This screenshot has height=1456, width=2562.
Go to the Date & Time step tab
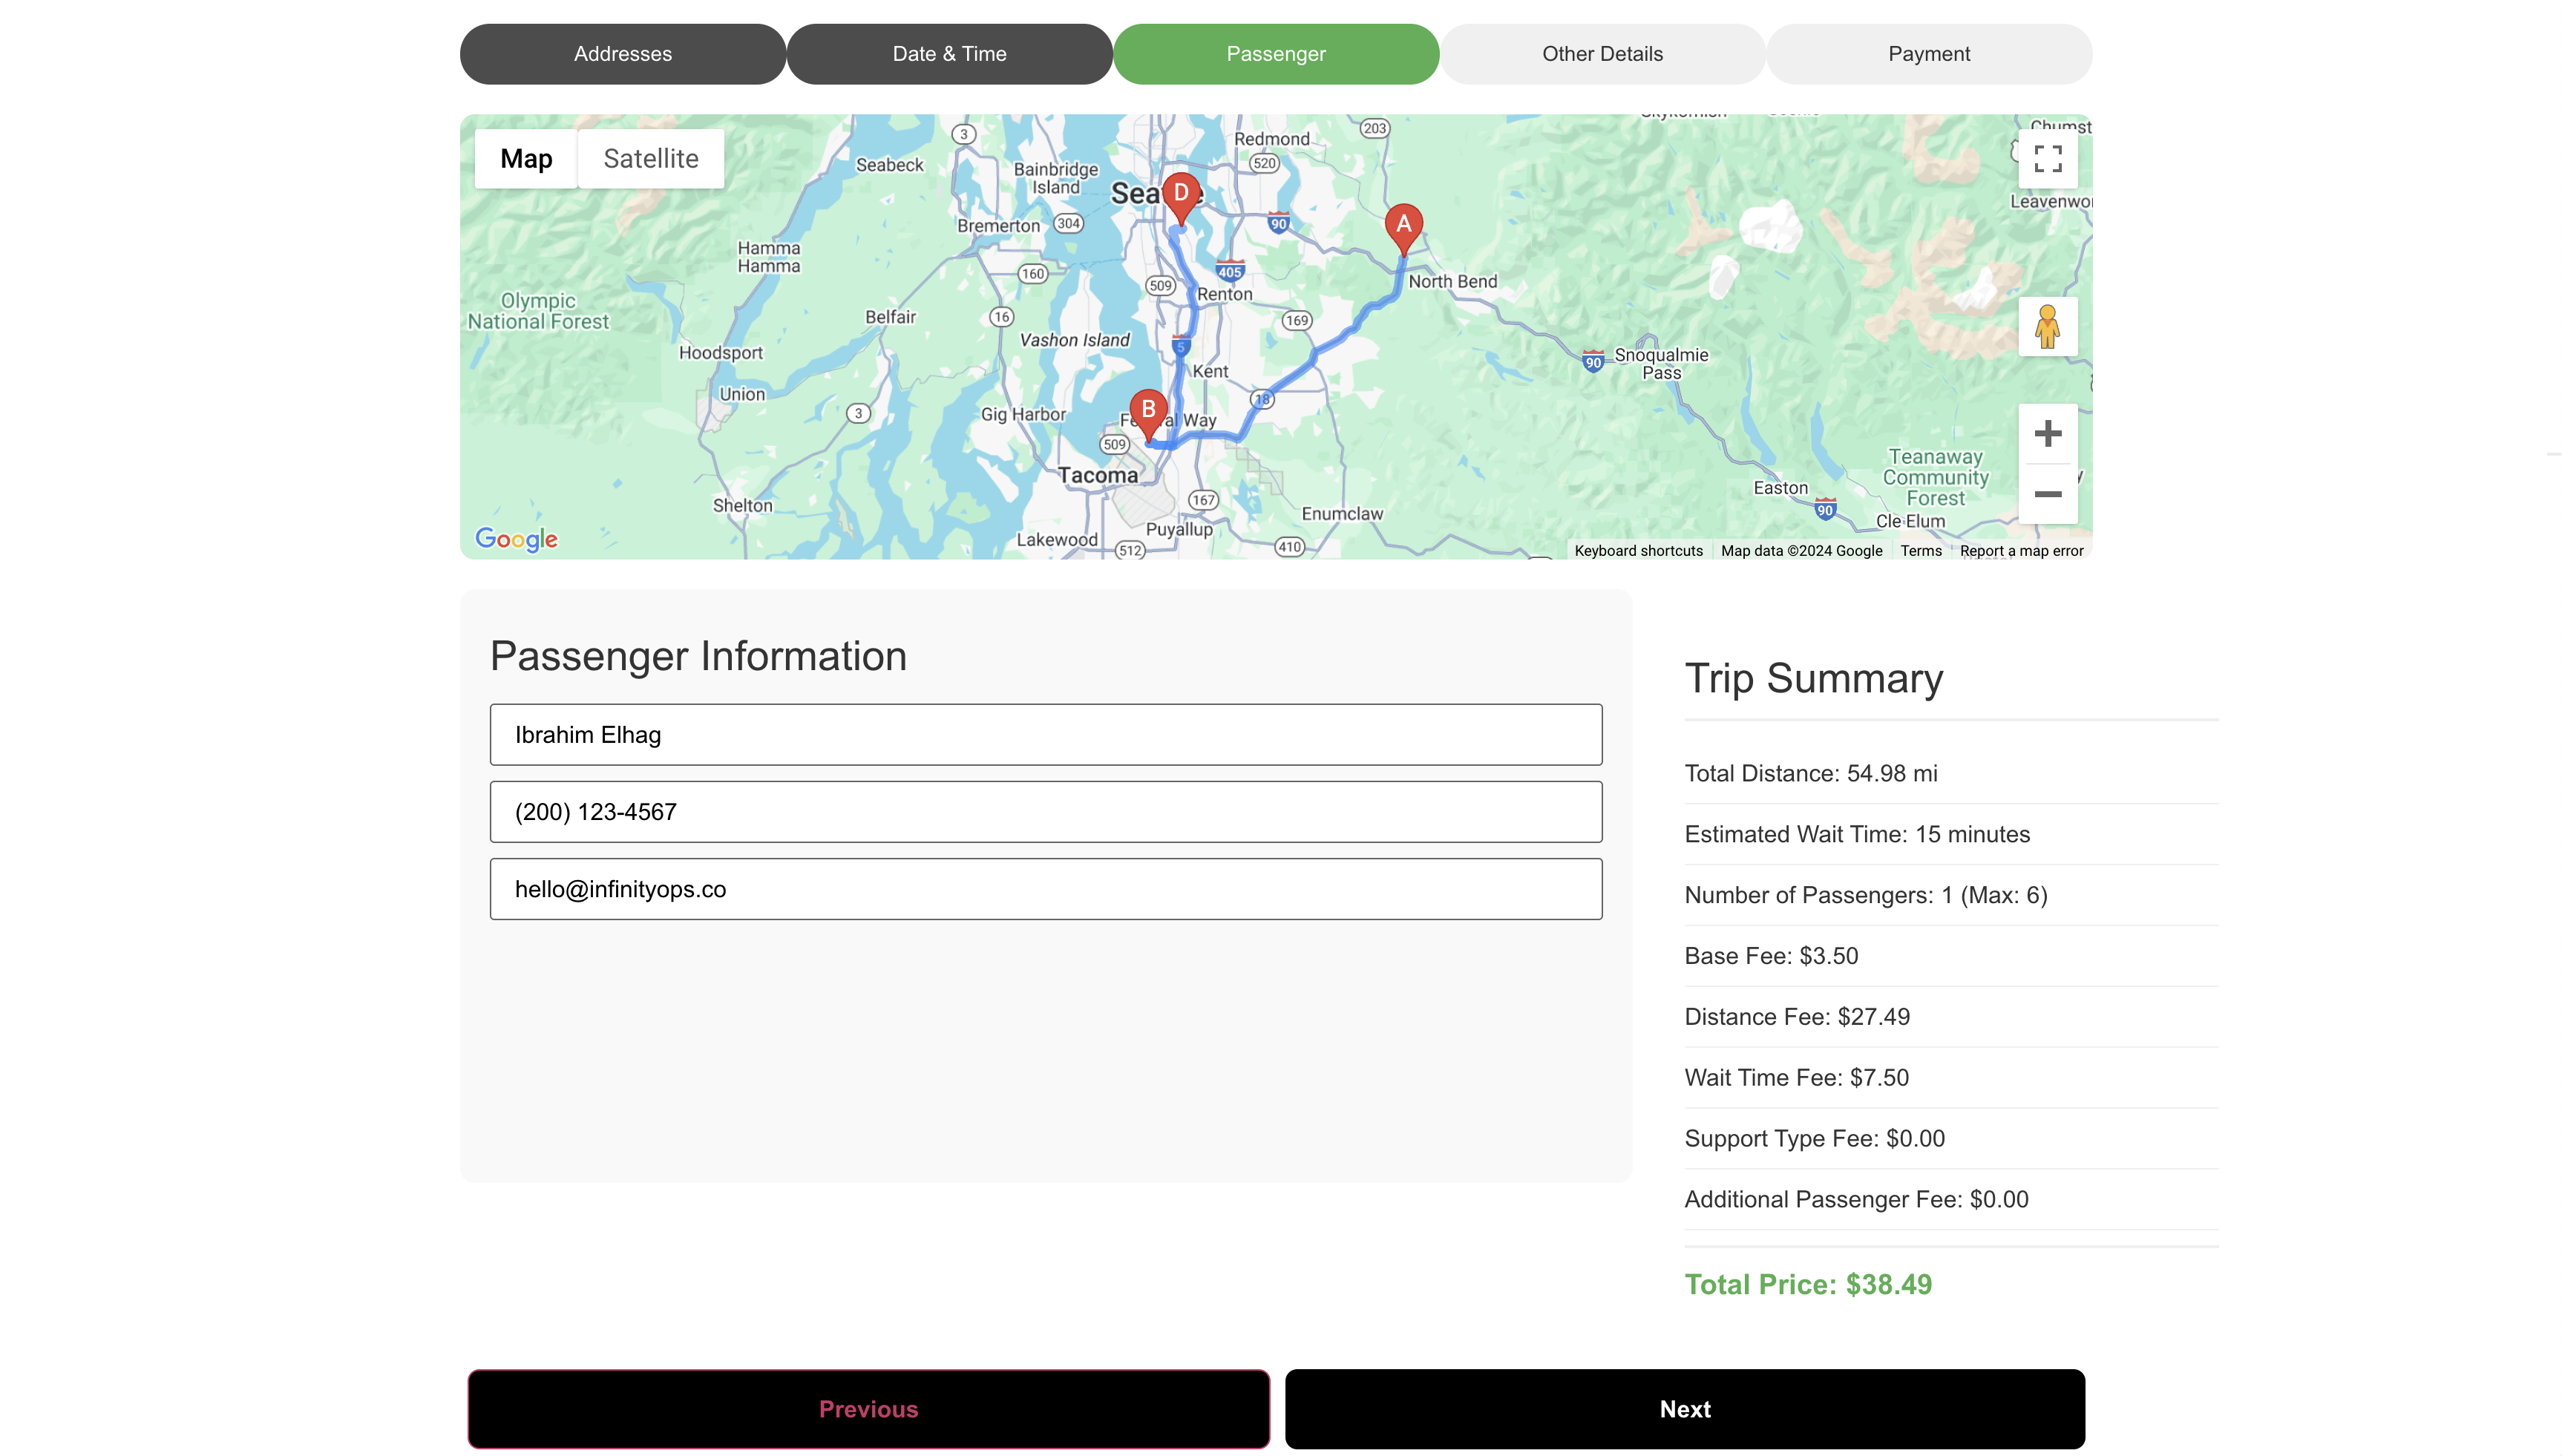click(949, 54)
